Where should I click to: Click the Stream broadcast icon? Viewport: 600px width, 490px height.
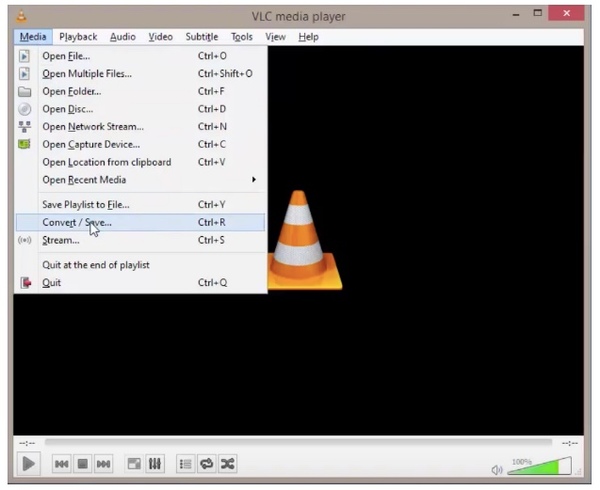click(24, 240)
